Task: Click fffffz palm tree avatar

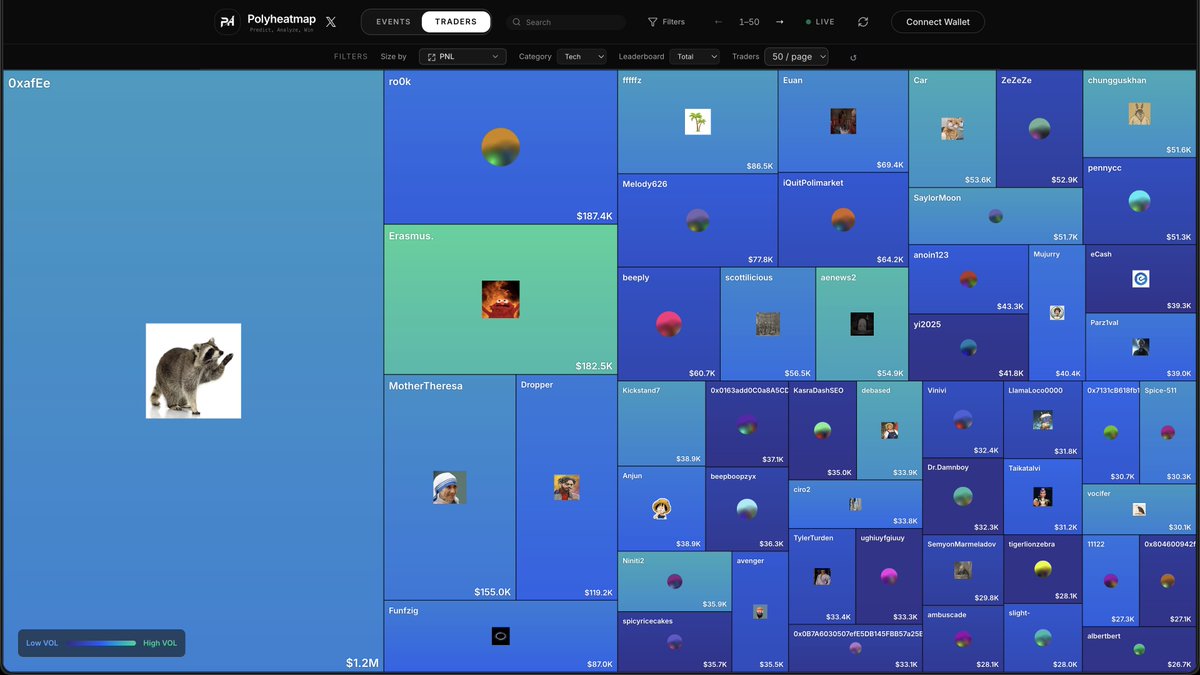Action: [697, 122]
